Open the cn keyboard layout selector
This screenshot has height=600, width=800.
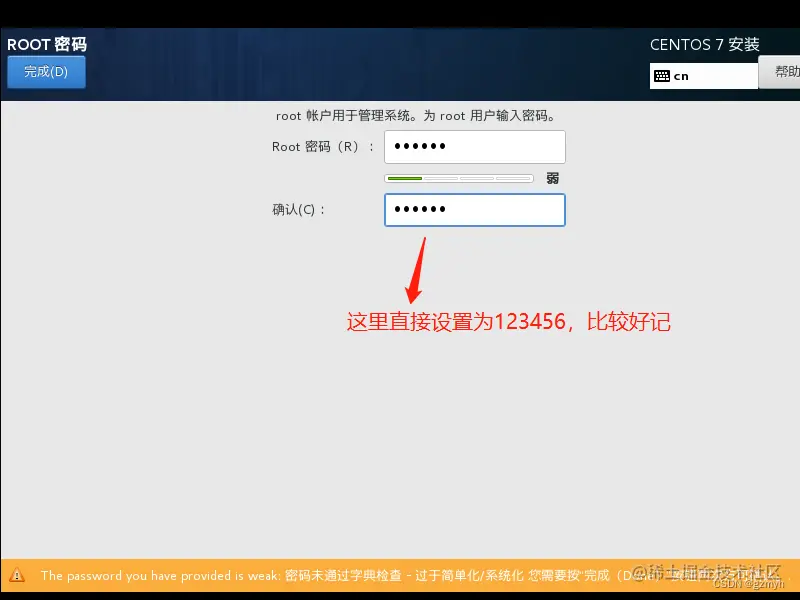[x=703, y=75]
